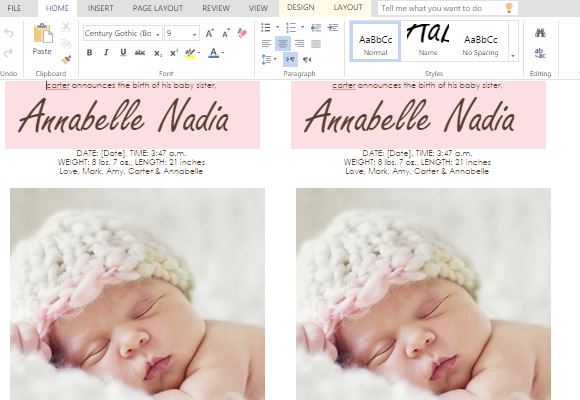580x400 pixels.
Task: Toggle Bold formatting
Action: tap(89, 53)
